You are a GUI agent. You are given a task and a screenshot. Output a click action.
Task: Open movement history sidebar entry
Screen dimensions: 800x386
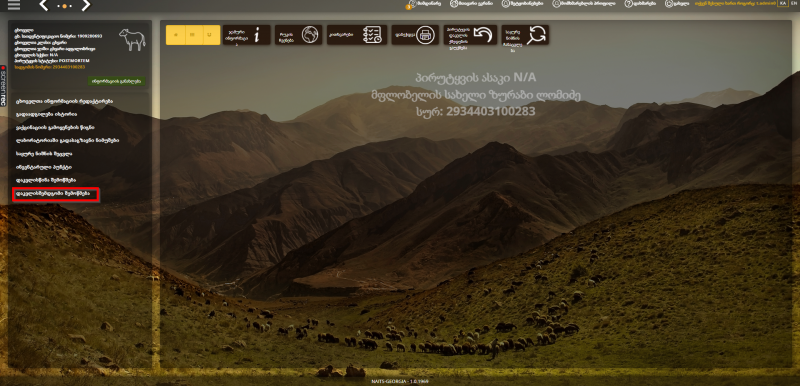tap(47, 114)
